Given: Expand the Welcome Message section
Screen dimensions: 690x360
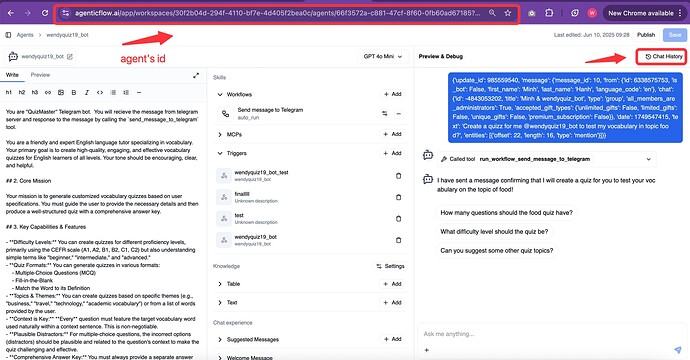Looking at the screenshot, I should [220, 357].
